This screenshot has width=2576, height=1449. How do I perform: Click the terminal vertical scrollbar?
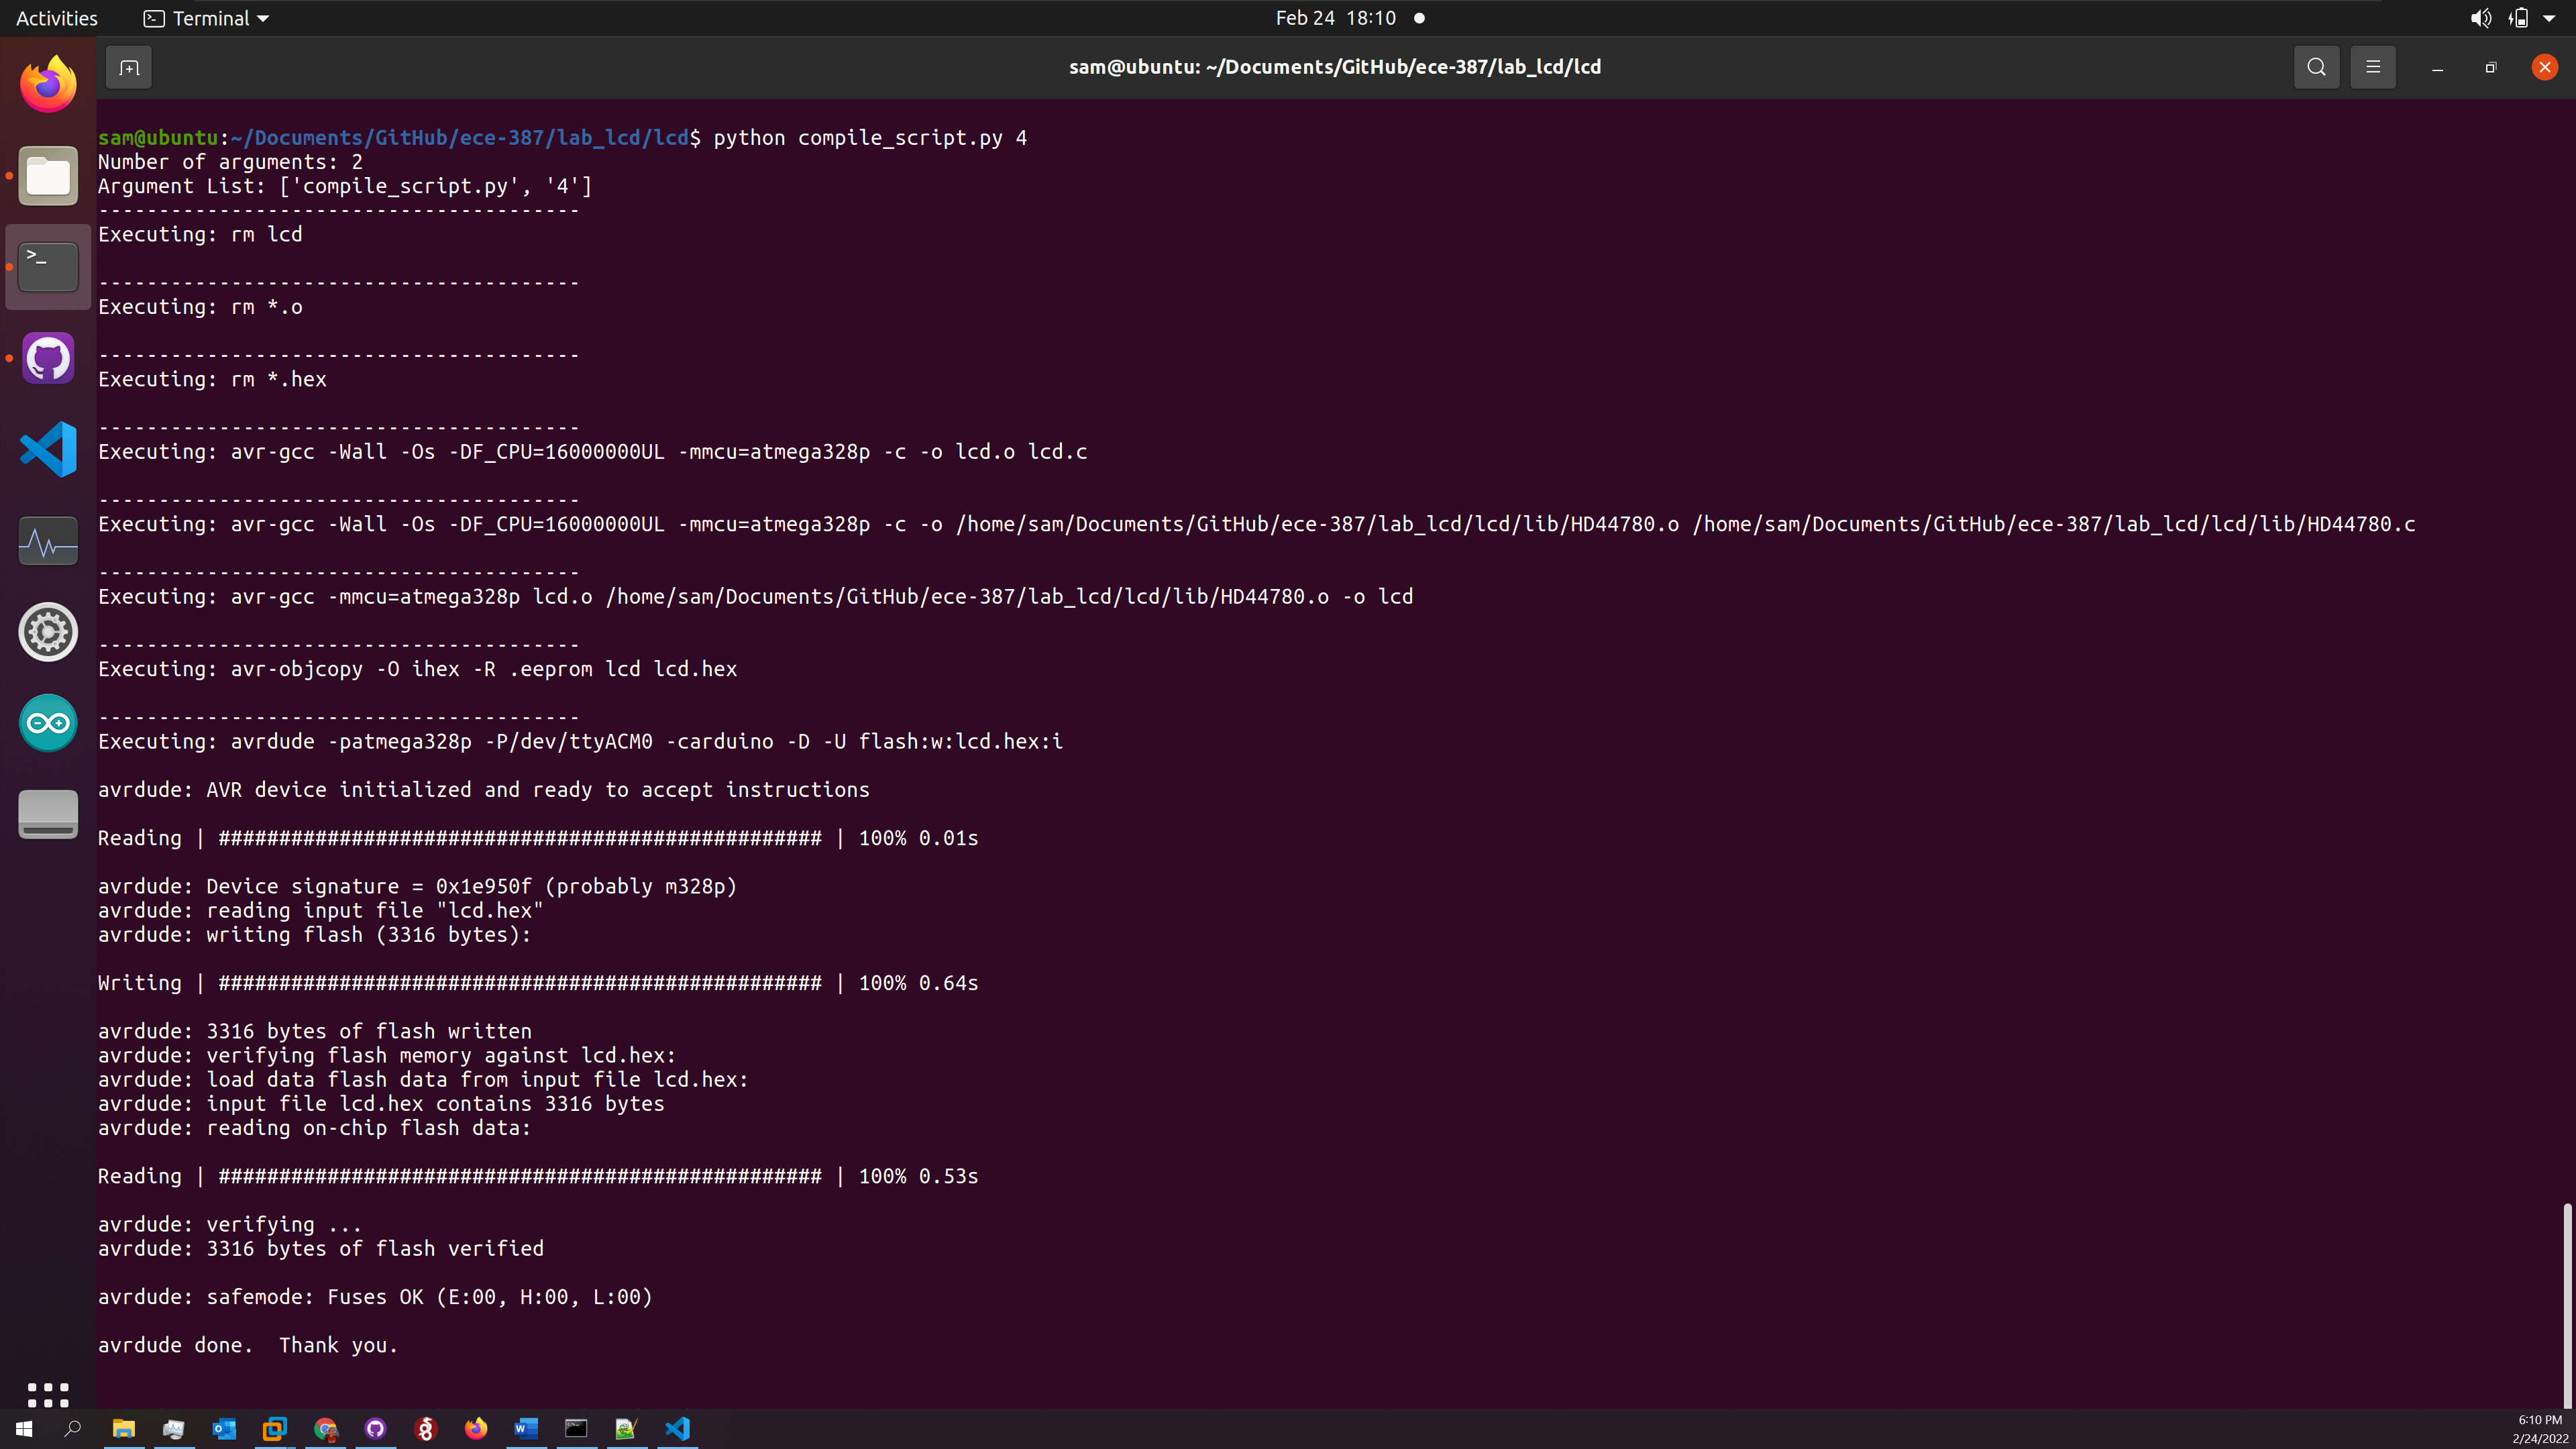2566,1305
